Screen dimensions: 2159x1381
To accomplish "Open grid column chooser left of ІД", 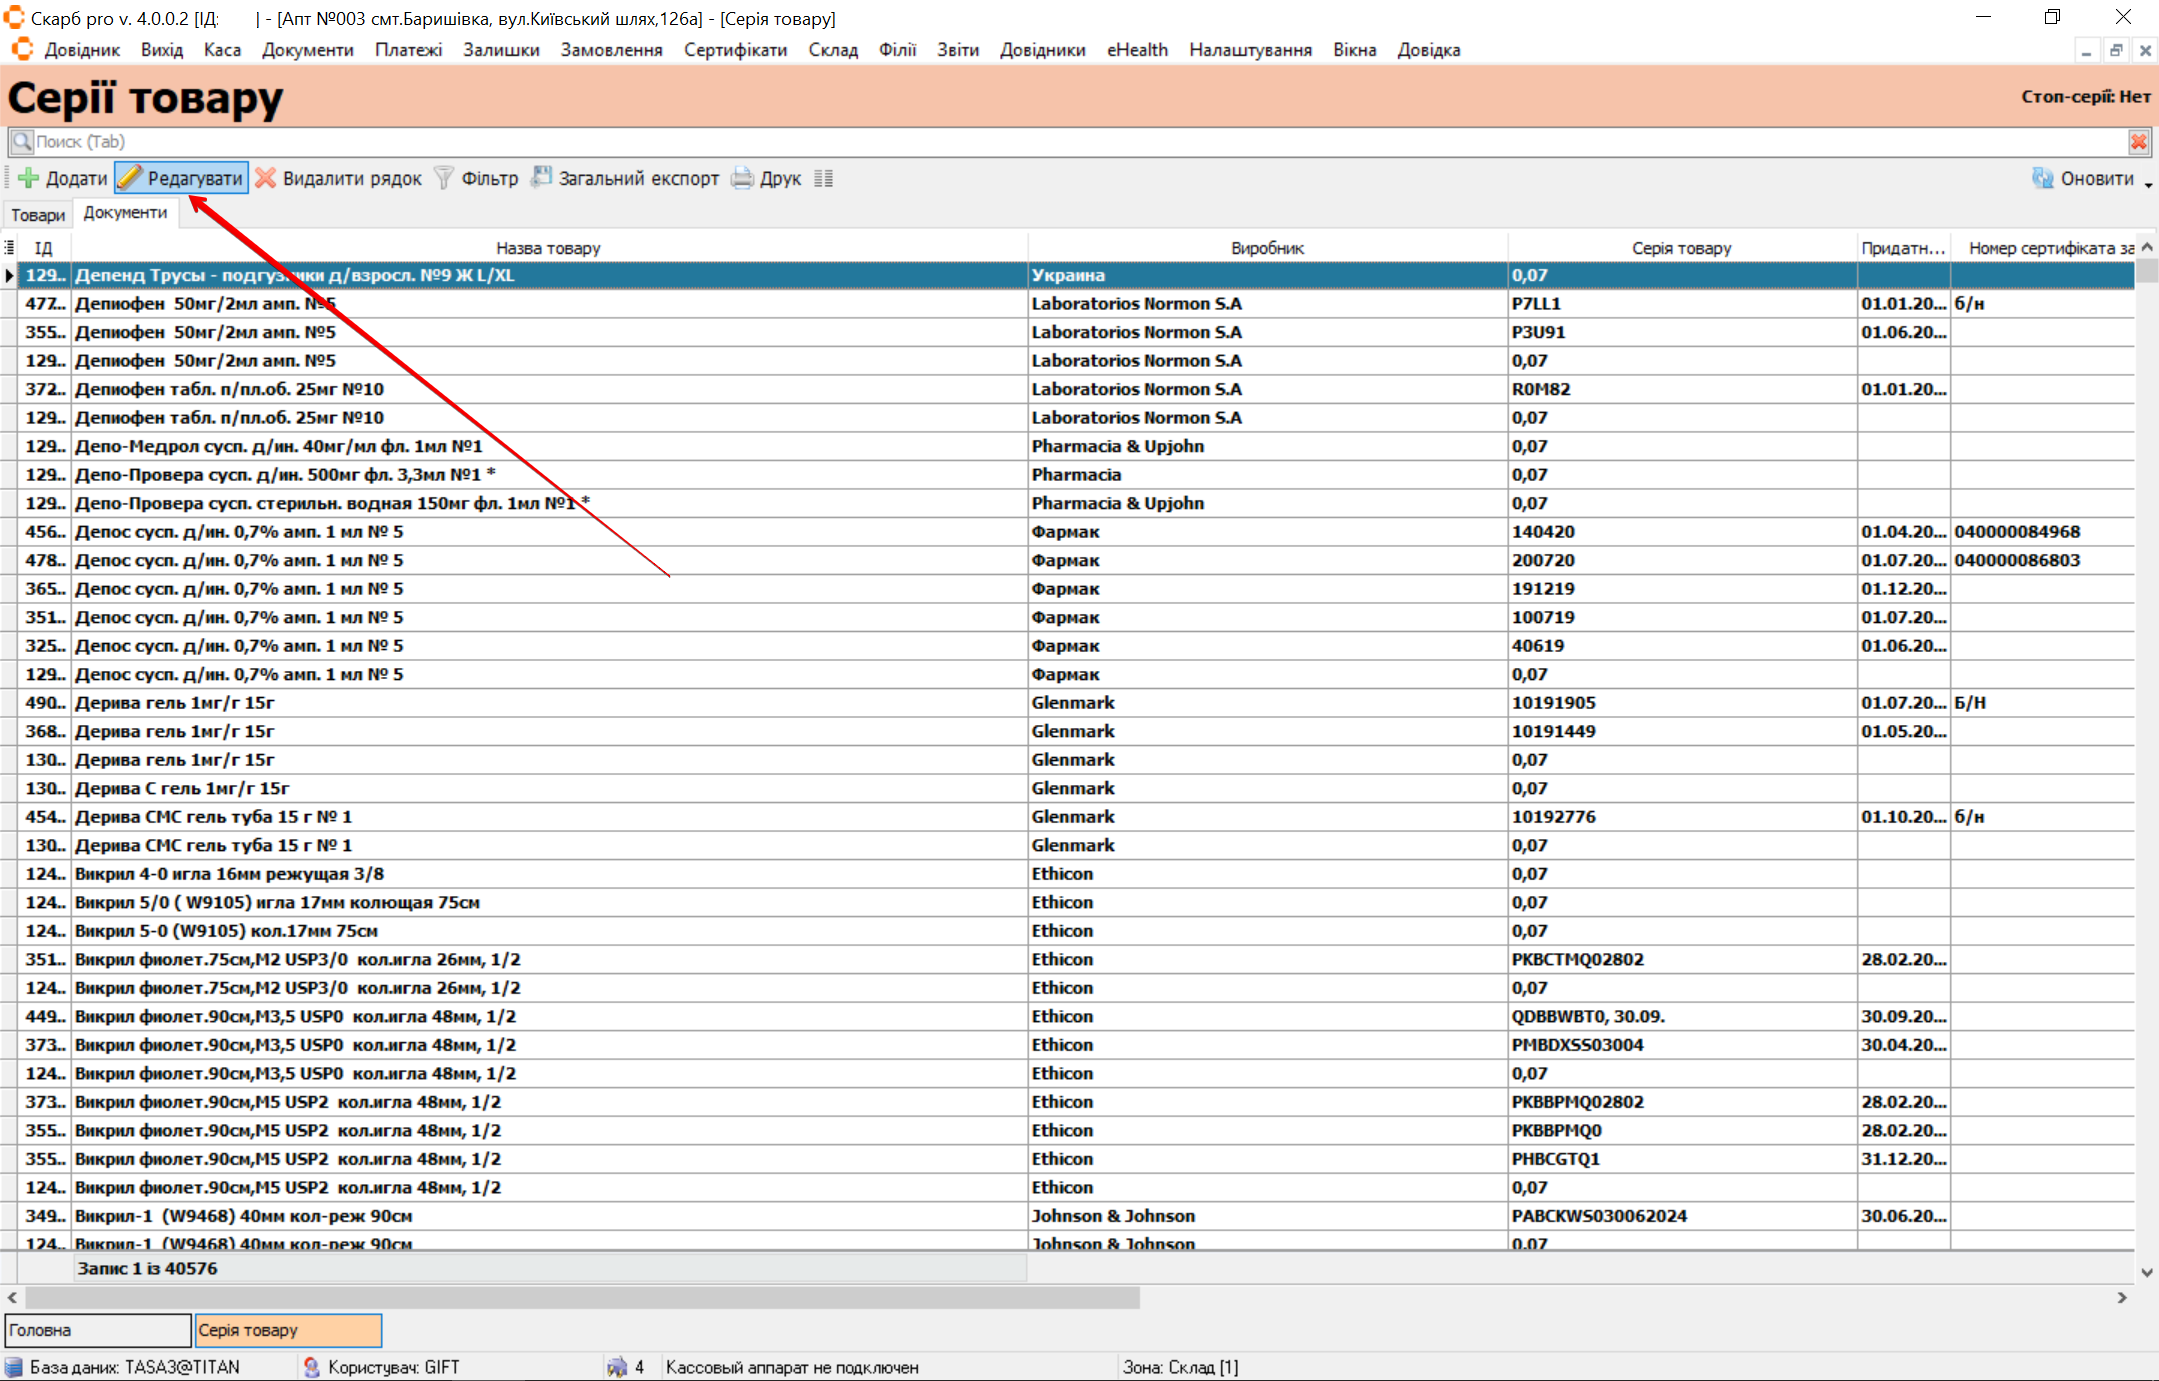I will (9, 247).
